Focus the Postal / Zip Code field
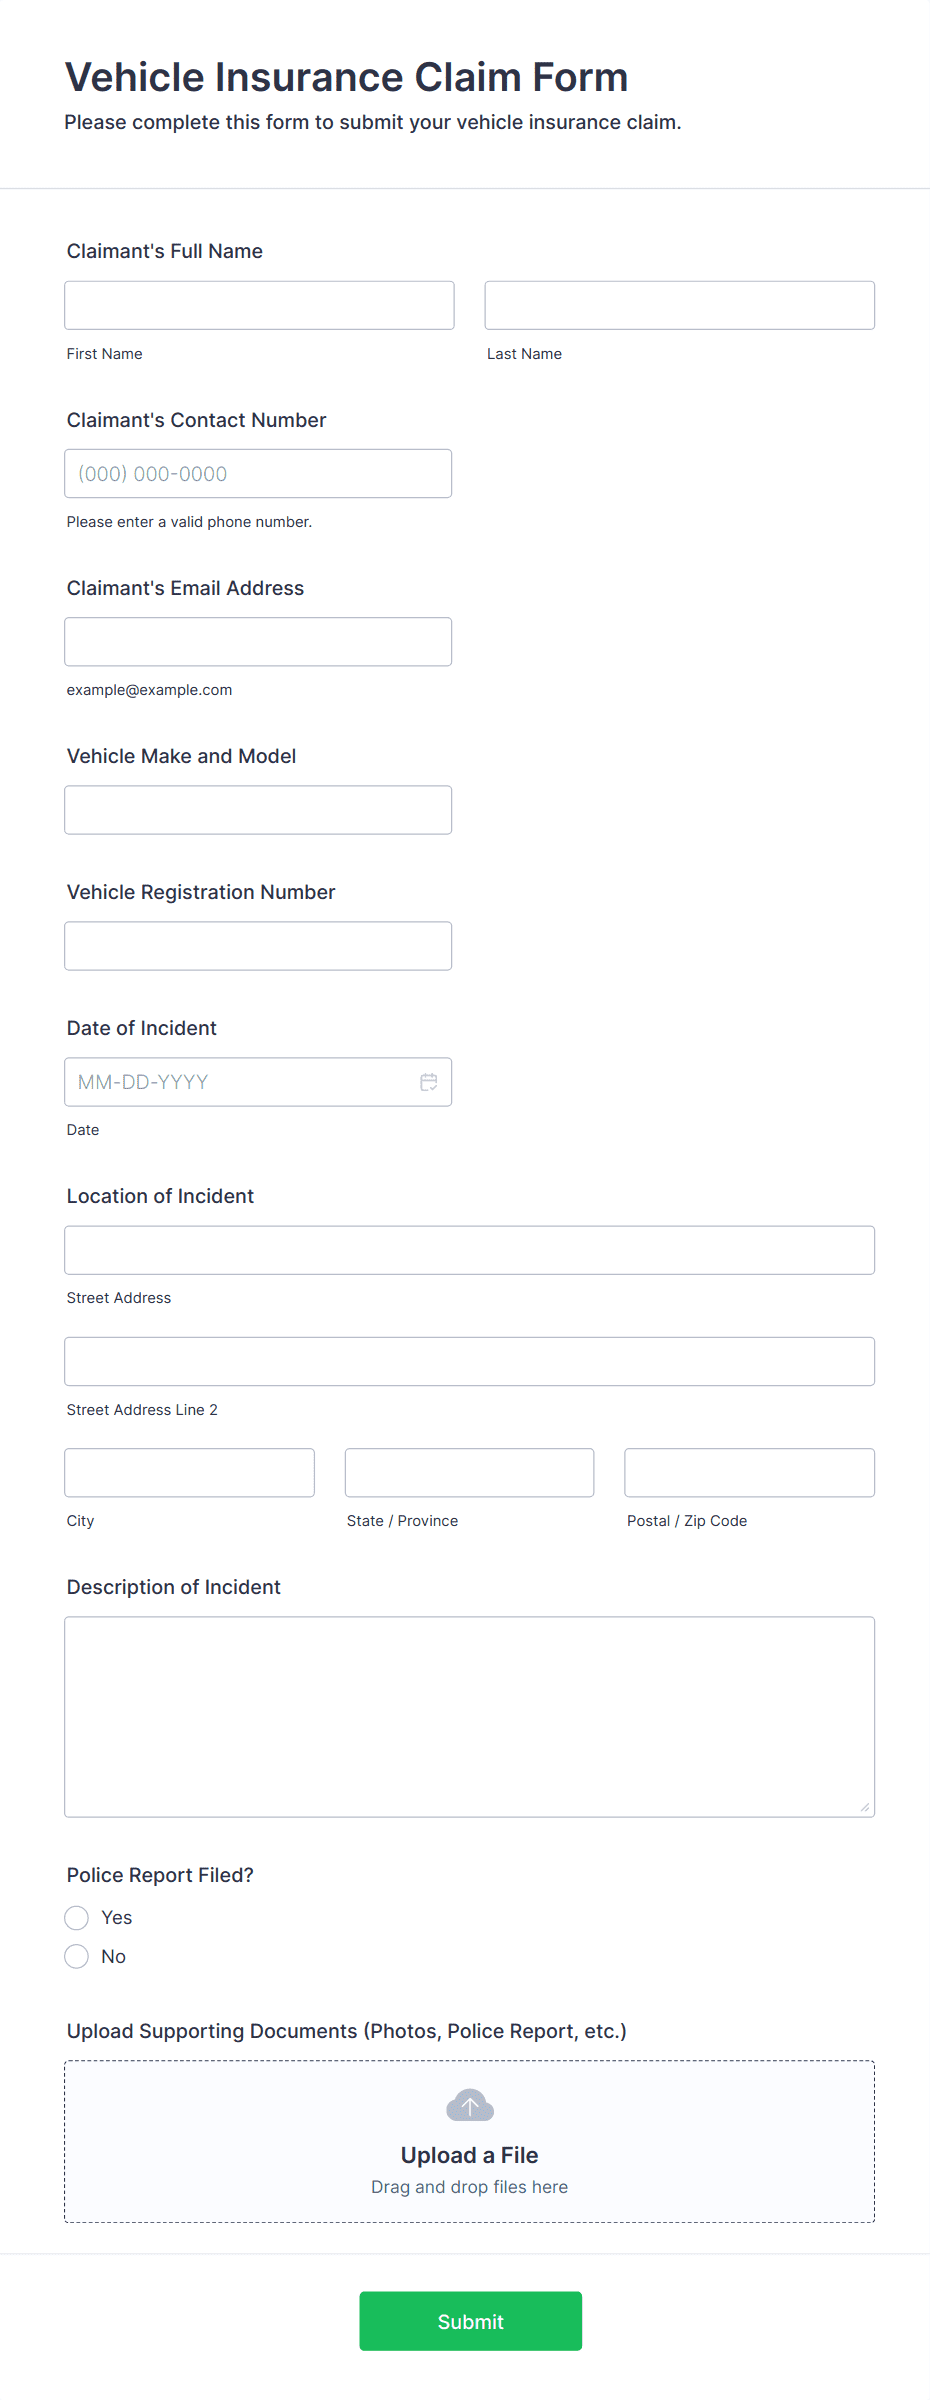The image size is (930, 2400). (x=748, y=1472)
